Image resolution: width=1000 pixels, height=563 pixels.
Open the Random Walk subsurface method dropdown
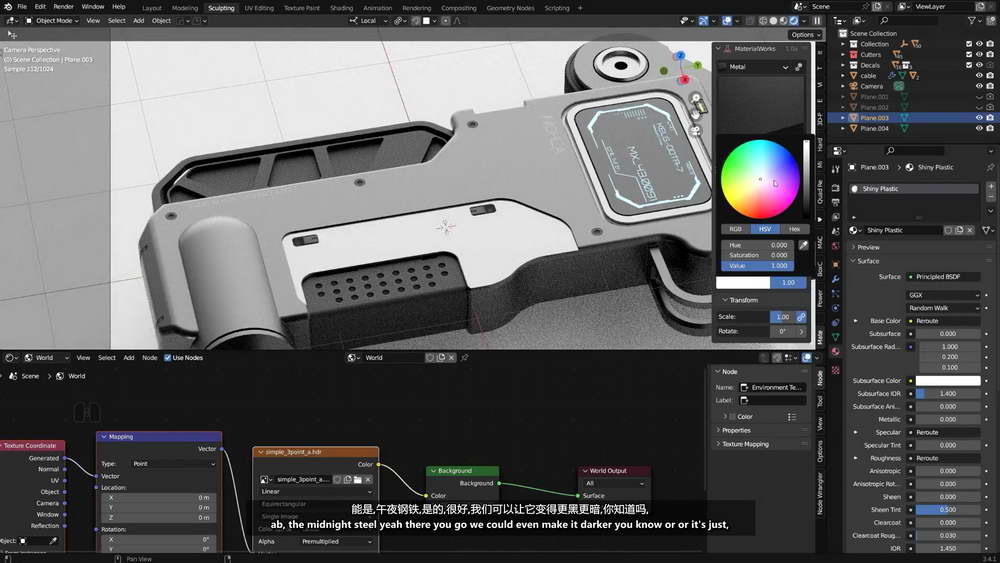[x=943, y=308]
